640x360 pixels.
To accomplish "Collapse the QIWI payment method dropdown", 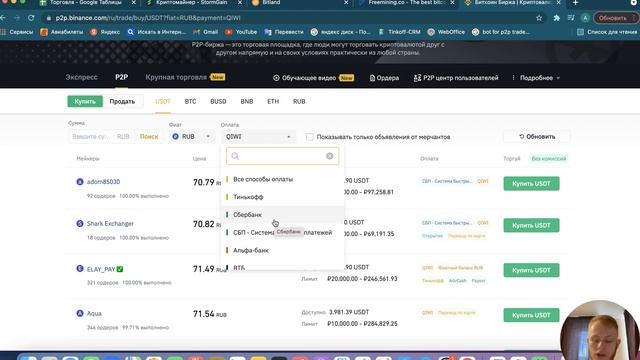I will click(x=258, y=137).
